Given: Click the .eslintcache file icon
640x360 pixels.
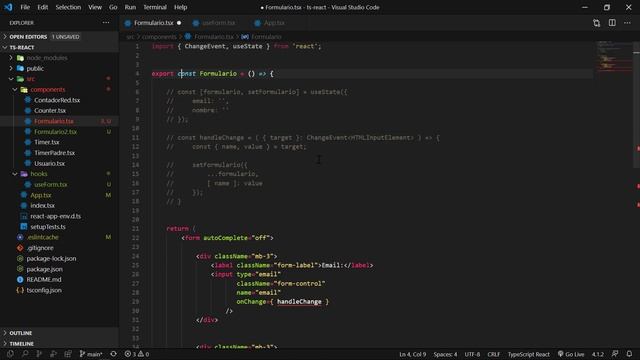Looking at the screenshot, I should pyautogui.click(x=20, y=237).
